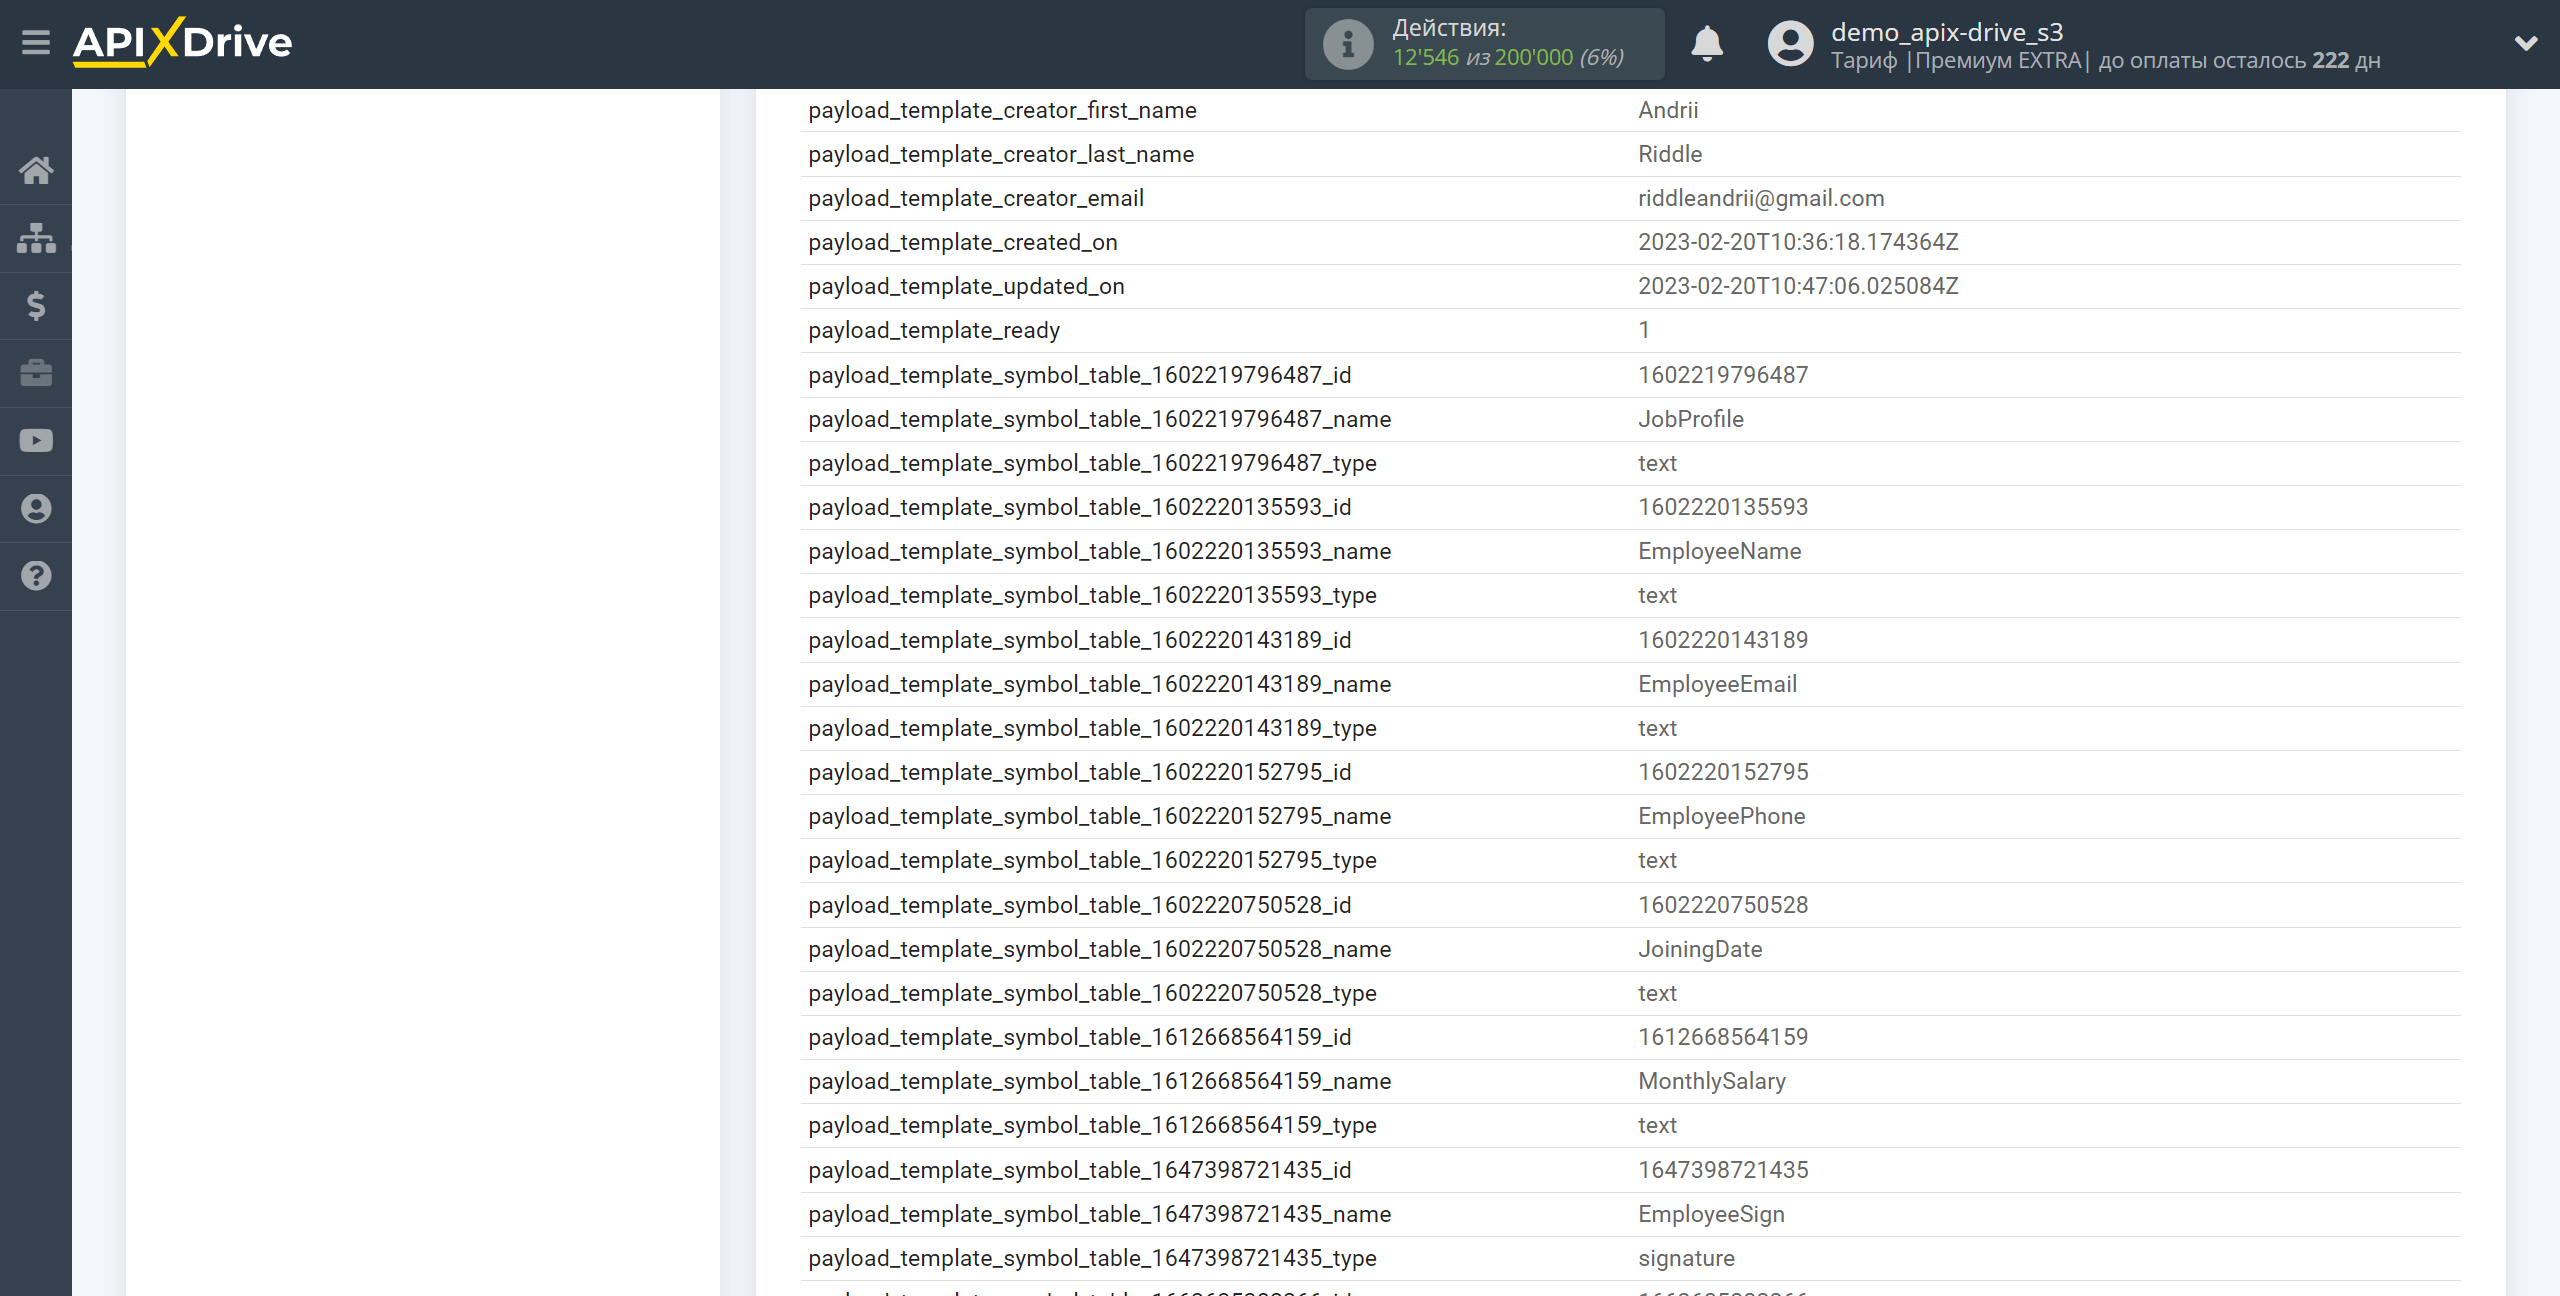Select the value Riddle
This screenshot has height=1296, width=2560.
tap(1670, 154)
